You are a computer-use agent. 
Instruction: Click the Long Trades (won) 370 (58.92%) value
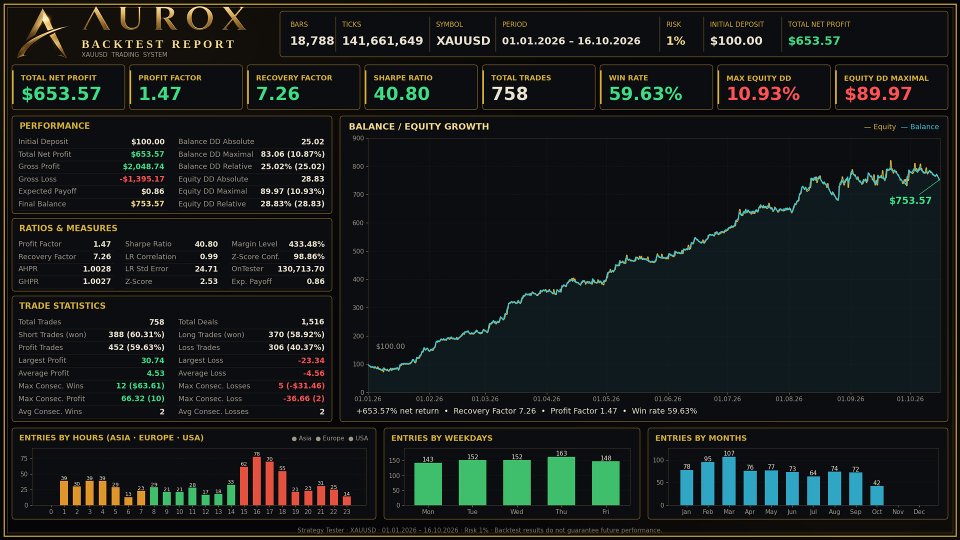(x=296, y=335)
